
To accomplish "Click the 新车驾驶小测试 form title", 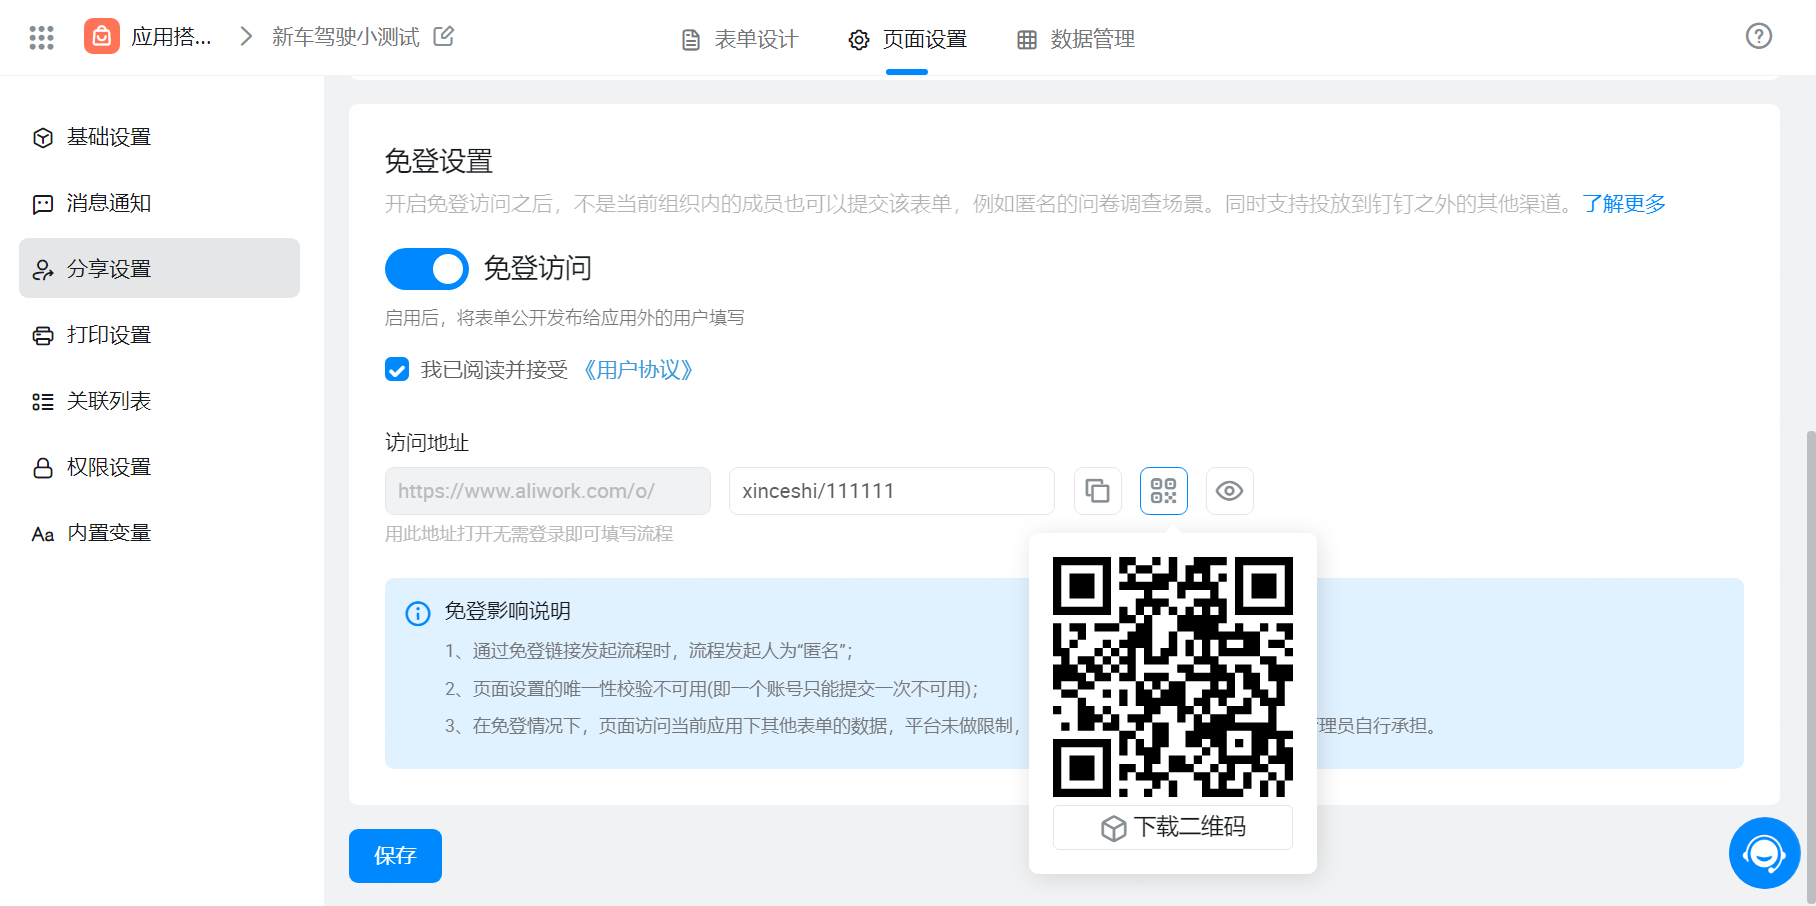I will [x=346, y=37].
